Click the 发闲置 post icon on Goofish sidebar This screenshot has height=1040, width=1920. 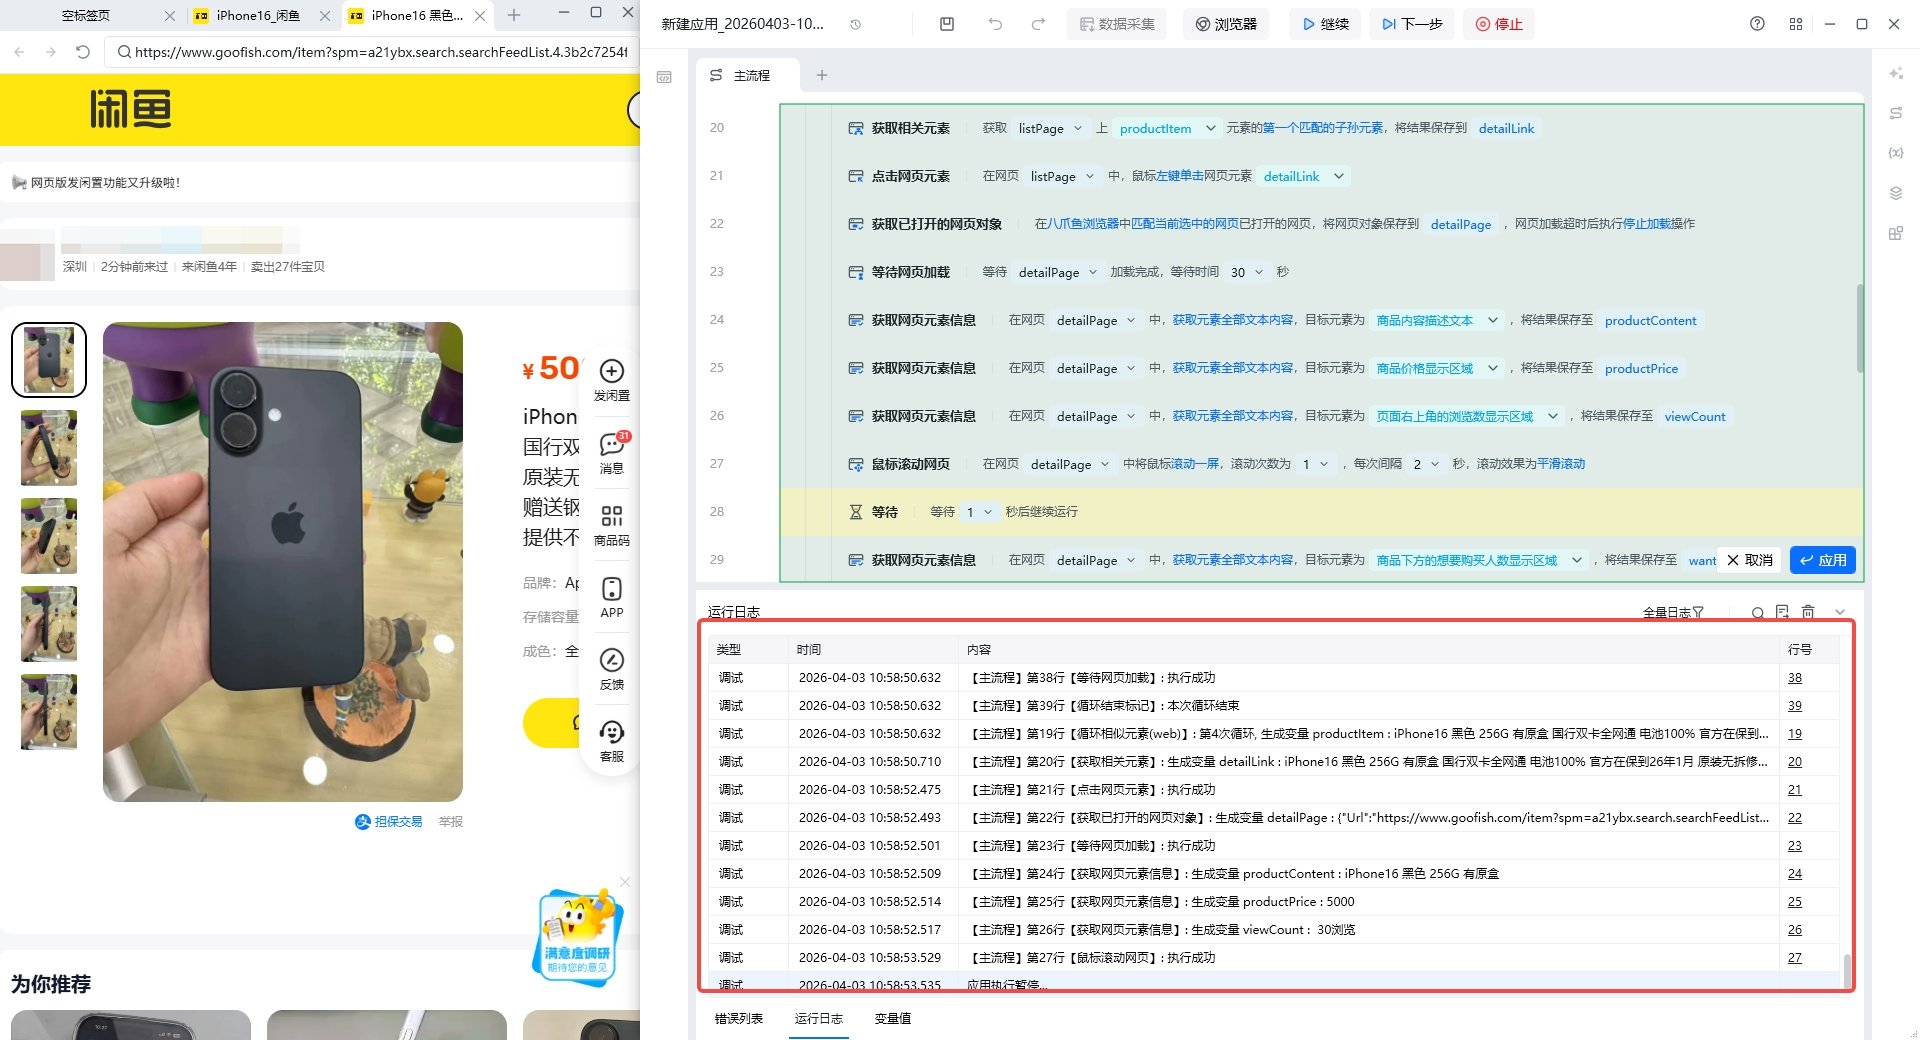[612, 380]
